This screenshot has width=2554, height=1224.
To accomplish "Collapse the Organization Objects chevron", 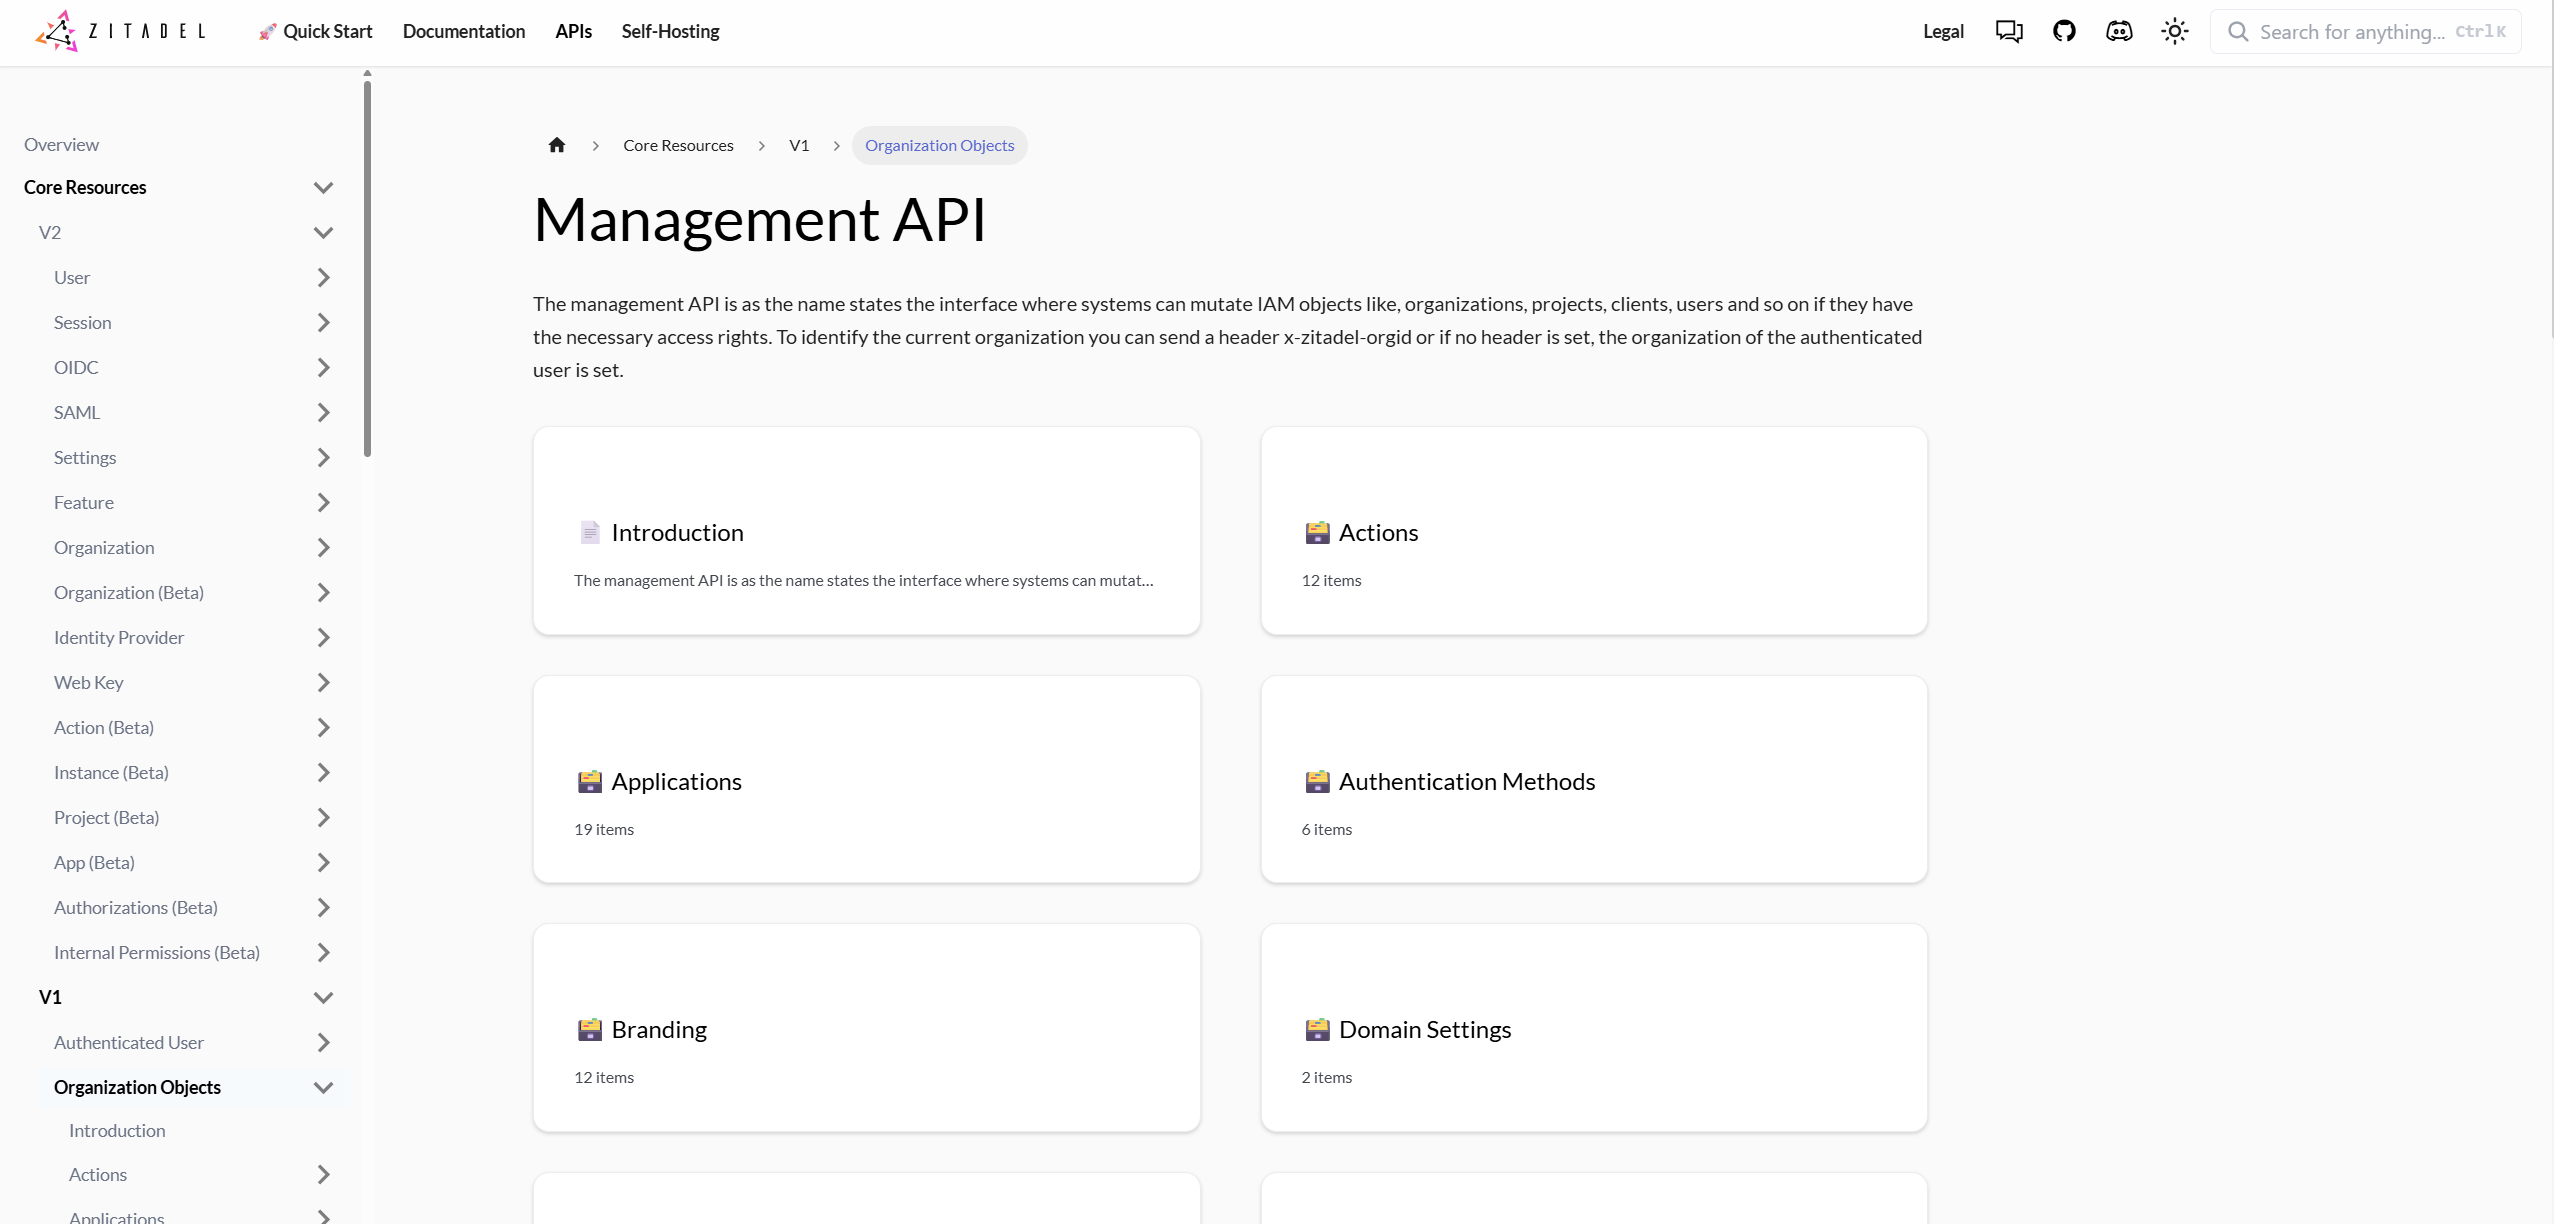I will [x=323, y=1087].
